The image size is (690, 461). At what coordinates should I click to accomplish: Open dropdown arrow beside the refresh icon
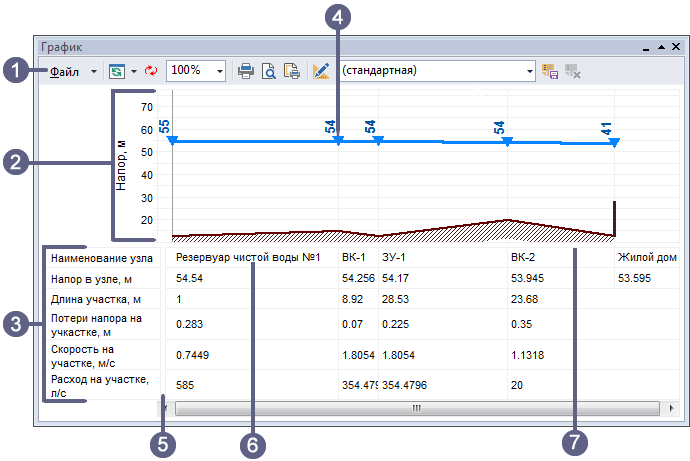click(x=133, y=71)
